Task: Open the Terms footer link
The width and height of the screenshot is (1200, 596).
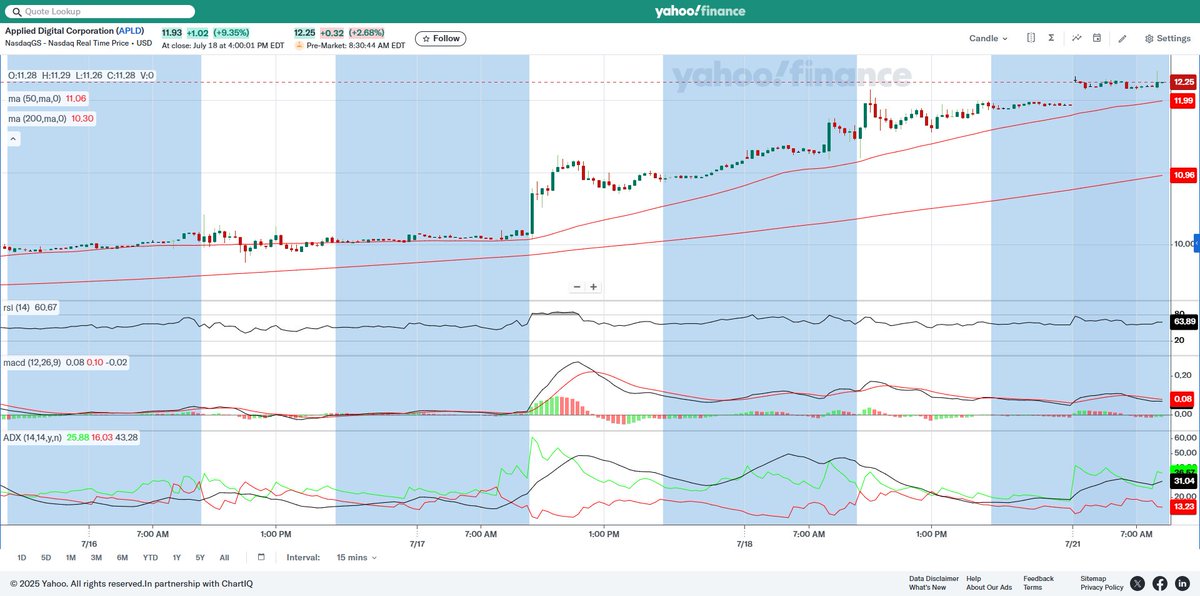Action: [1032, 587]
